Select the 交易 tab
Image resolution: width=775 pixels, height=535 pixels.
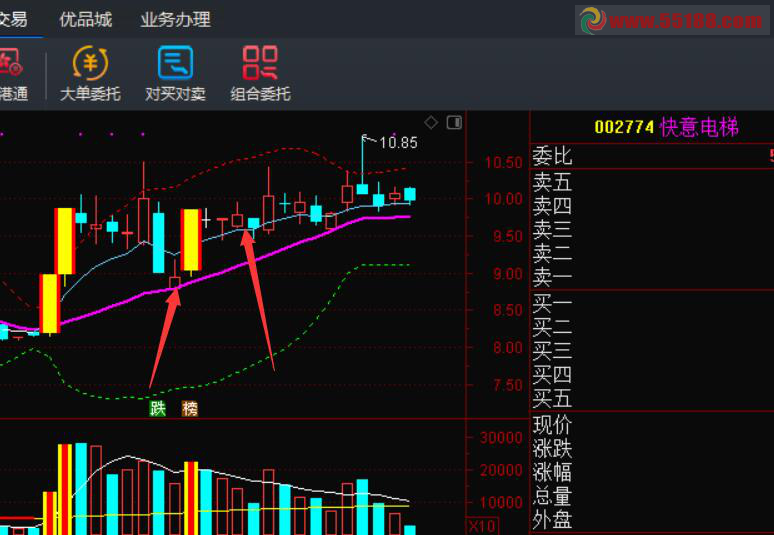(14, 19)
